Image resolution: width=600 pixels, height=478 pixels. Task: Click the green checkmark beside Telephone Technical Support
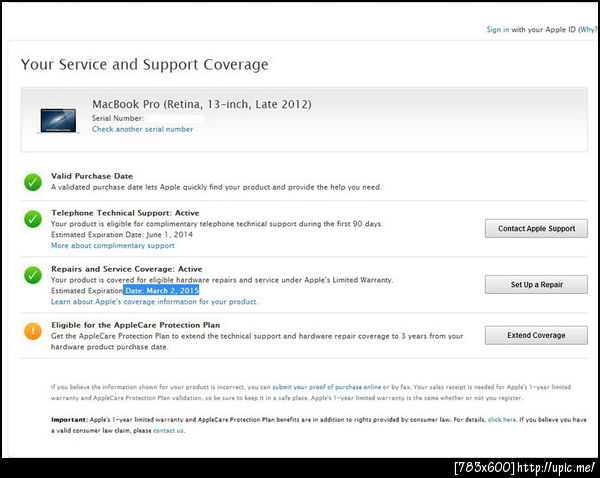(x=33, y=219)
